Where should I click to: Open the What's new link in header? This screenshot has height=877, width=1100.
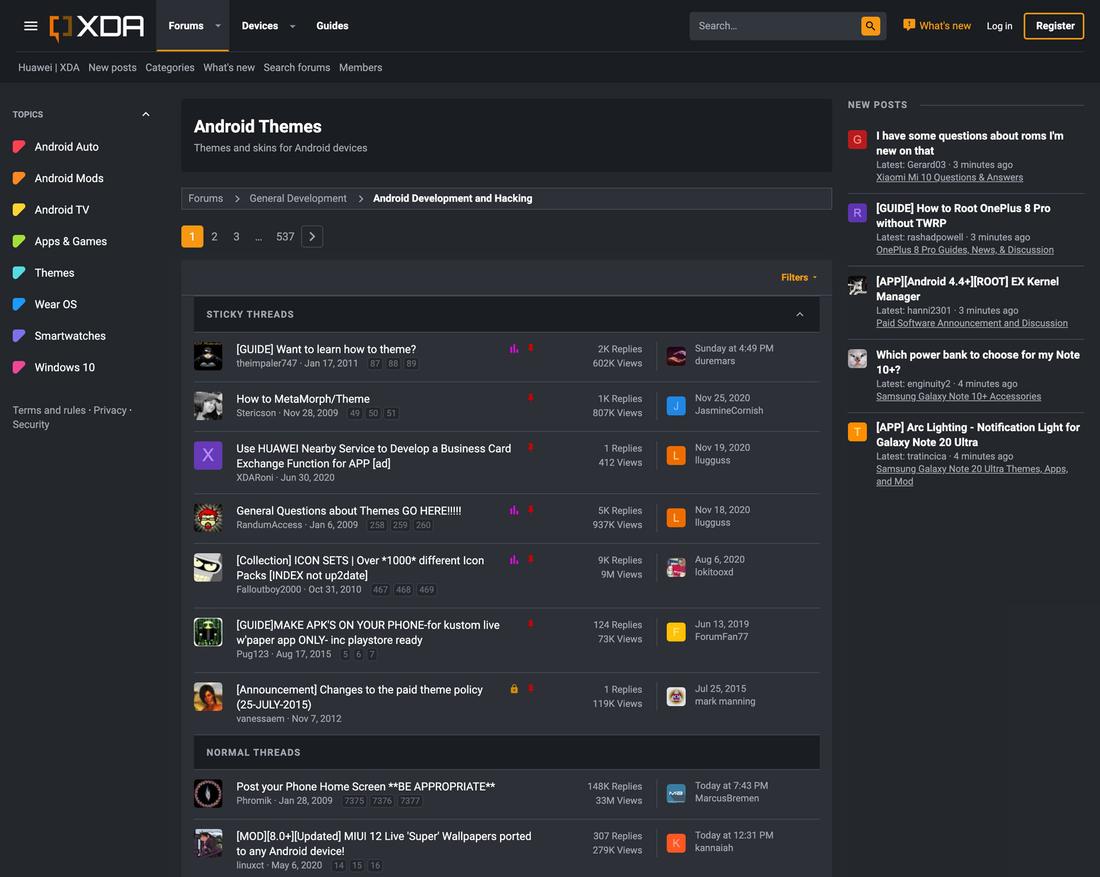[x=936, y=26]
